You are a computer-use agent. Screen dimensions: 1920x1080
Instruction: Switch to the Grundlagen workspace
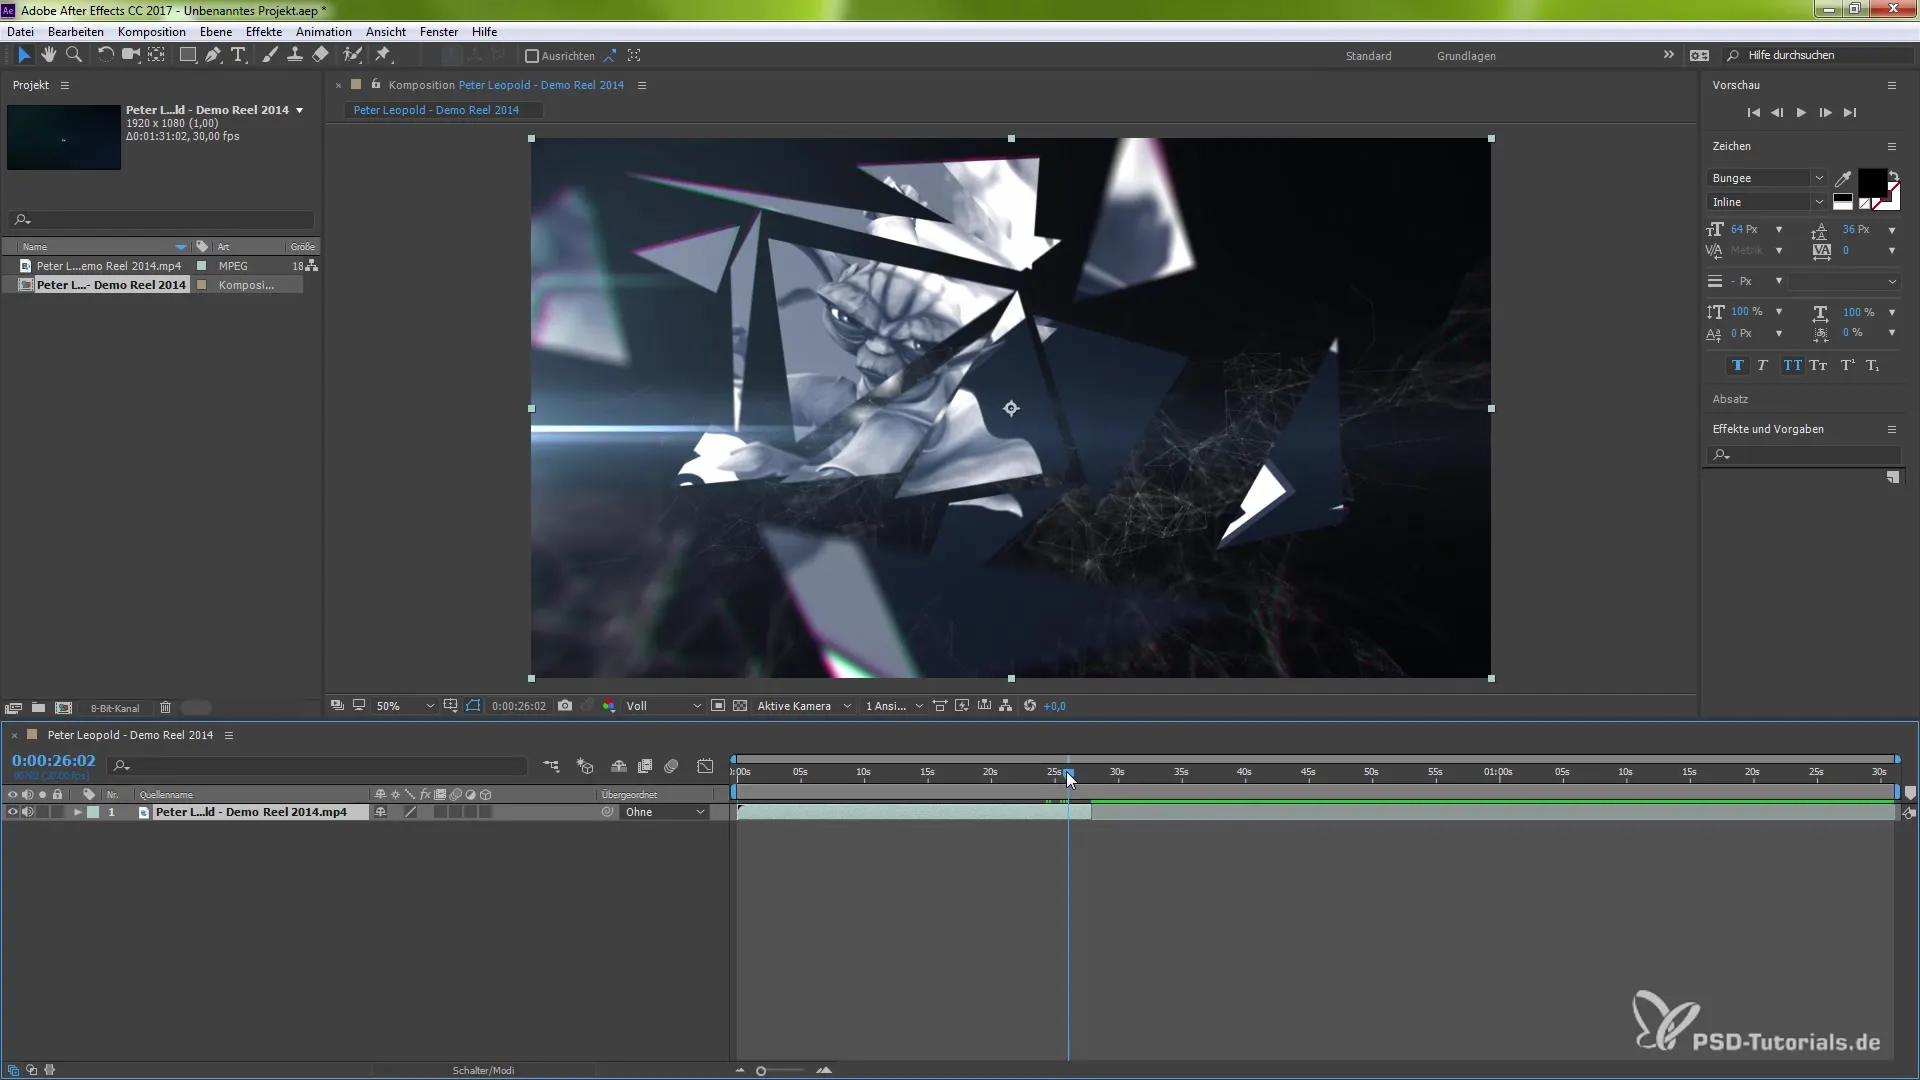pos(1466,56)
